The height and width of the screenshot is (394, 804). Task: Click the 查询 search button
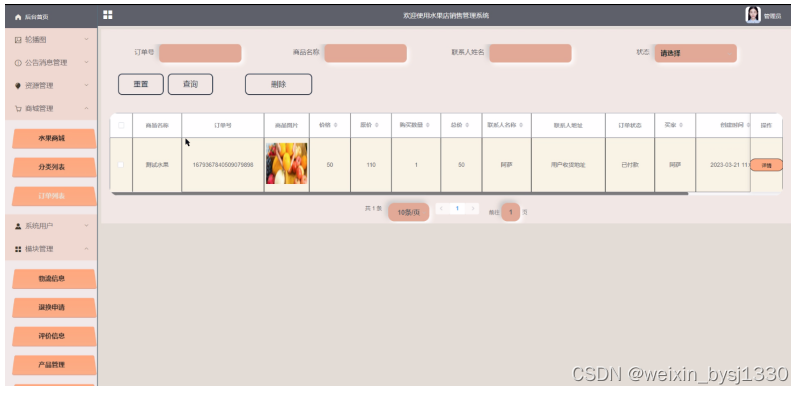pos(190,84)
